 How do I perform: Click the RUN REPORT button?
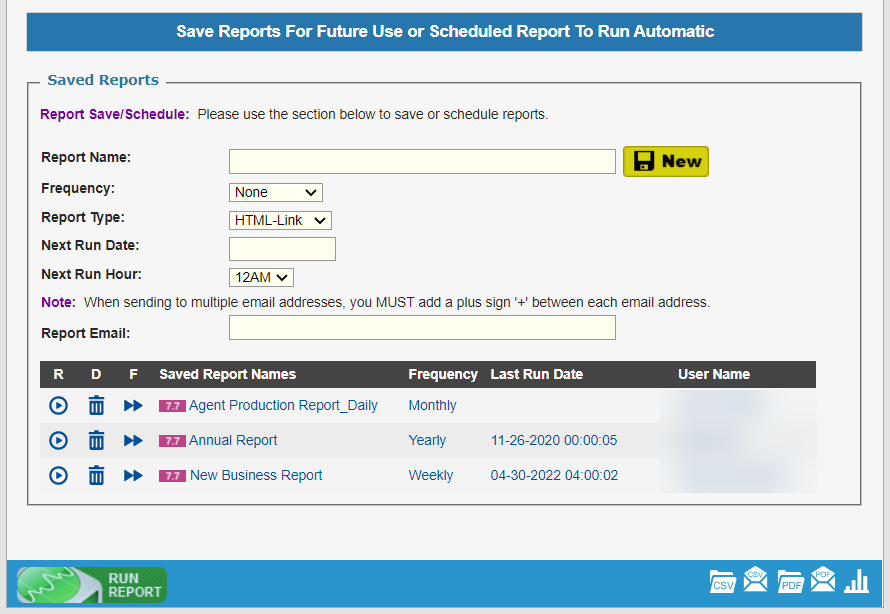(x=91, y=585)
